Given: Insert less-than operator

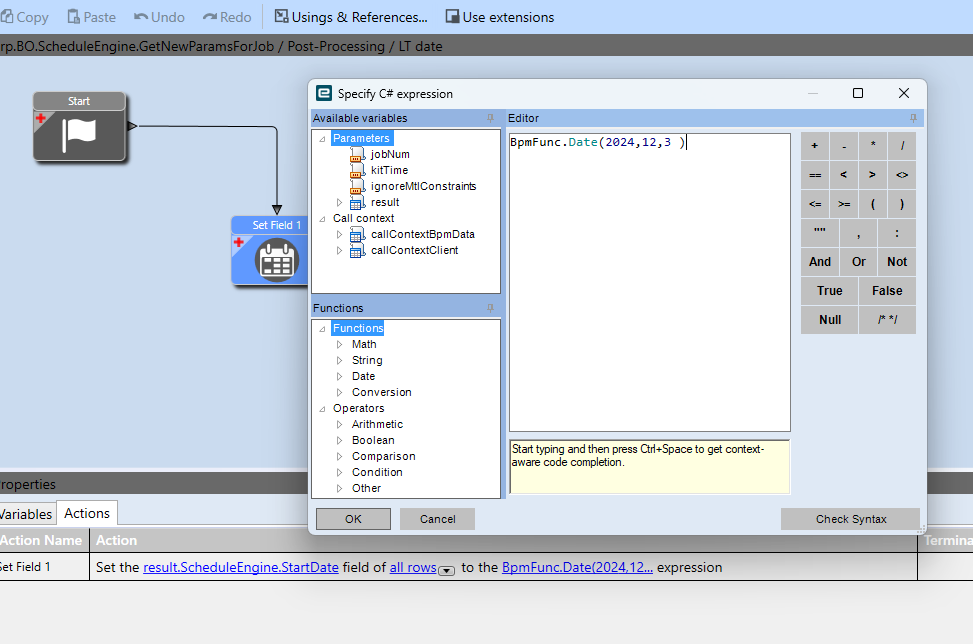Looking at the screenshot, I should coord(844,175).
